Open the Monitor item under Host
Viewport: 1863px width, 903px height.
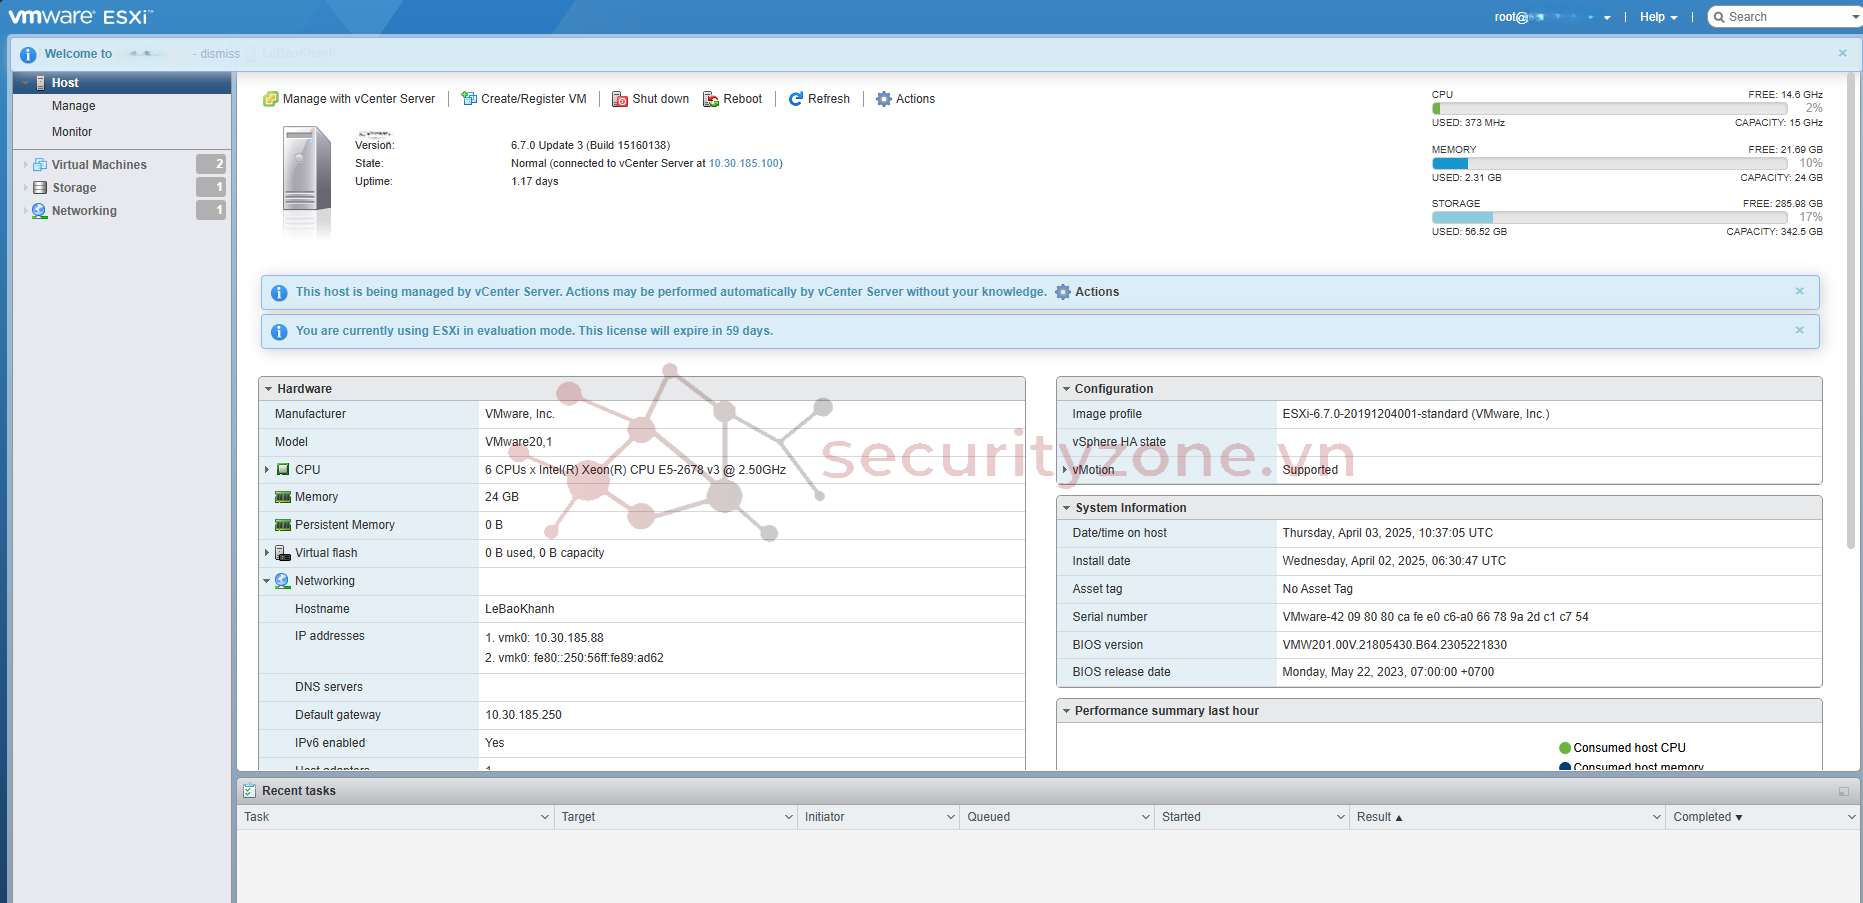click(x=72, y=132)
